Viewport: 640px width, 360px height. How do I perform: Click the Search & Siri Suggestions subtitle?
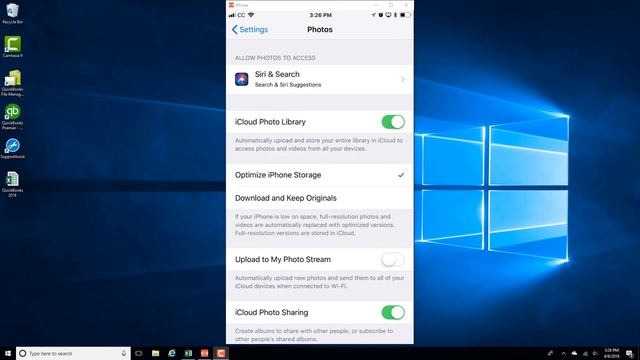tap(288, 85)
